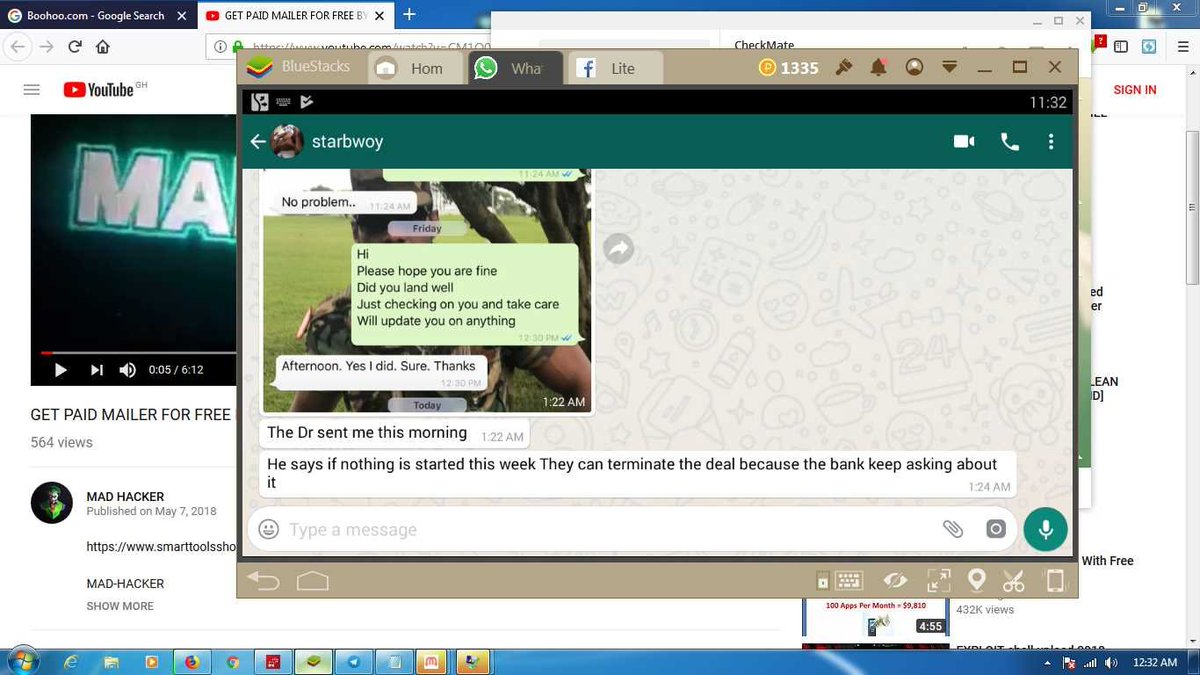Open Telegram from the taskbar
Viewport: 1200px width, 675px height.
pyautogui.click(x=353, y=662)
